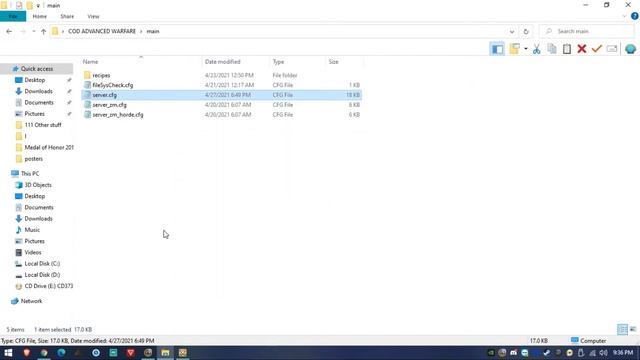This screenshot has height=360, width=640.
Task: Click the volume speaker tray icon
Action: [x=603, y=353]
